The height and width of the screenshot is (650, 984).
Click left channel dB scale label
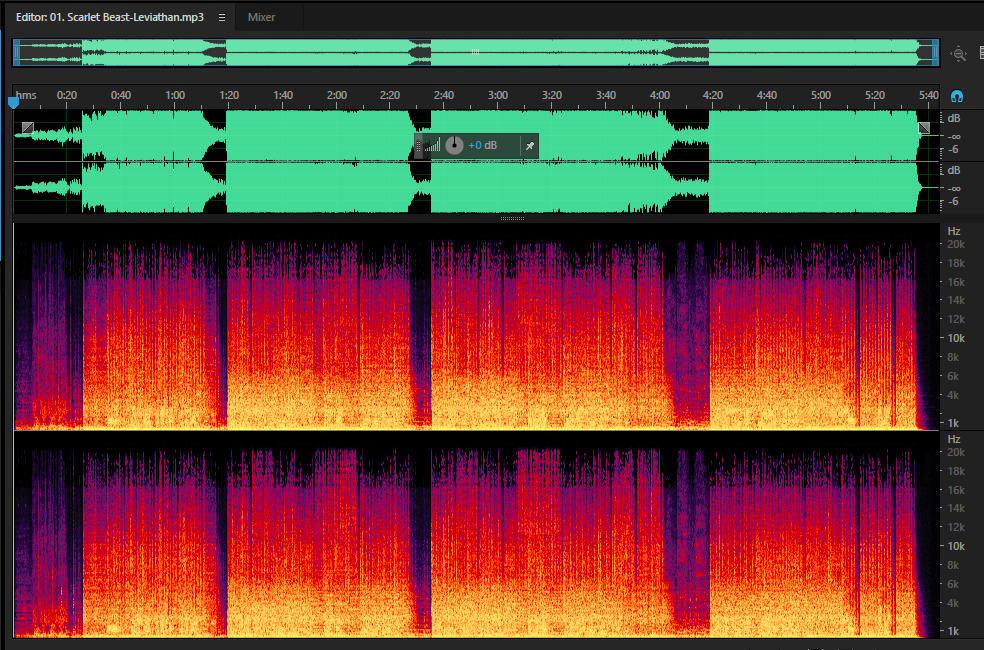pos(954,119)
